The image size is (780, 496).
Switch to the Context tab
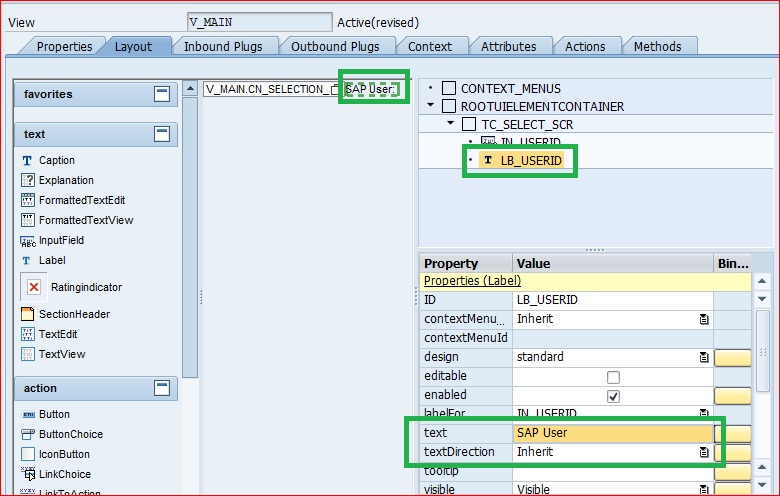point(430,46)
